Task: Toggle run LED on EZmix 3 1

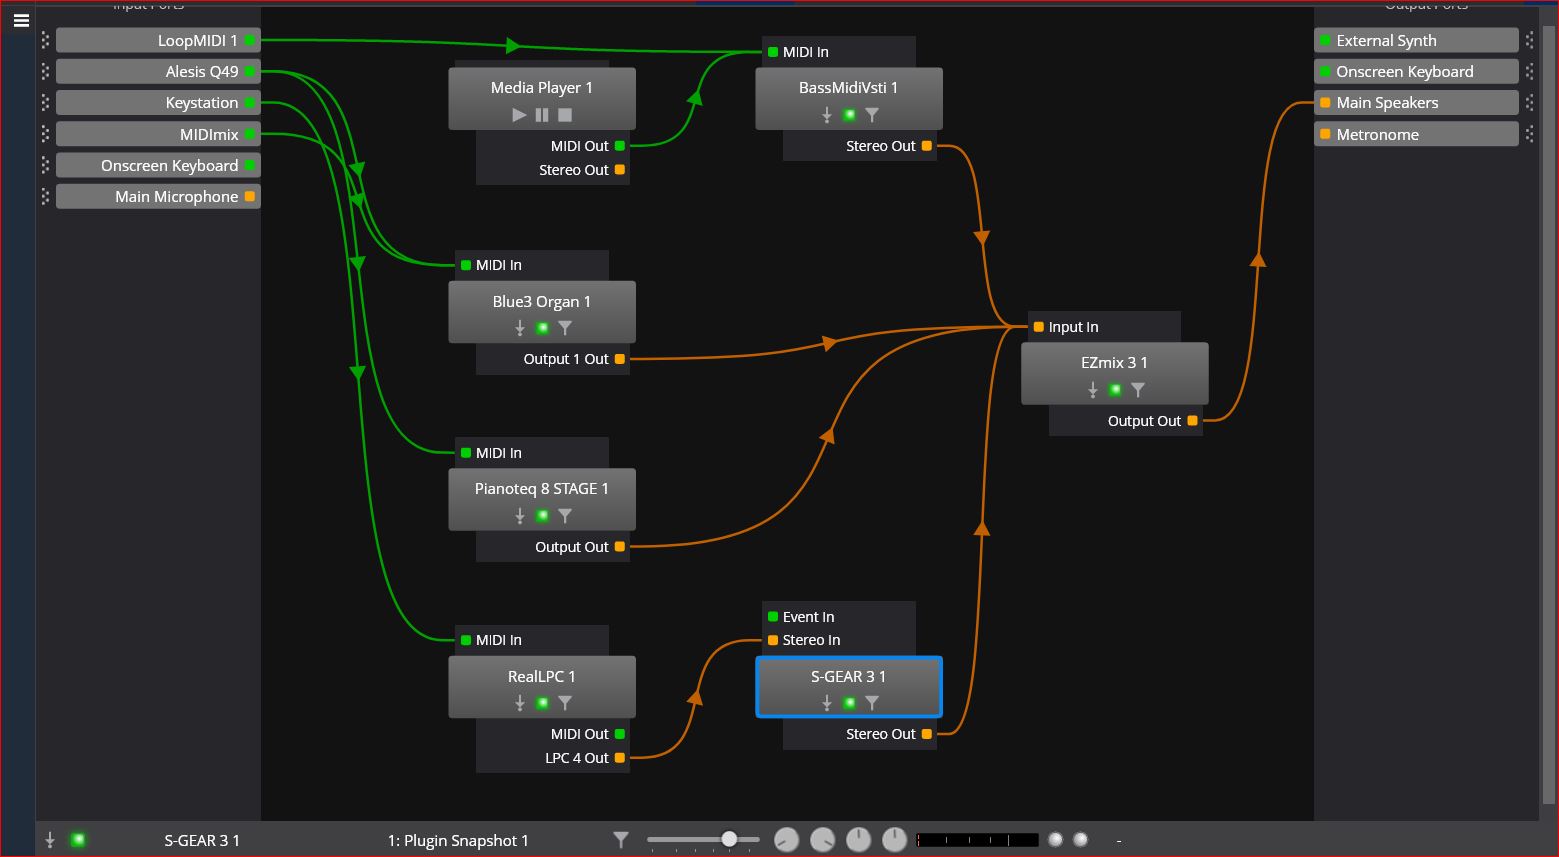Action: tap(1115, 390)
